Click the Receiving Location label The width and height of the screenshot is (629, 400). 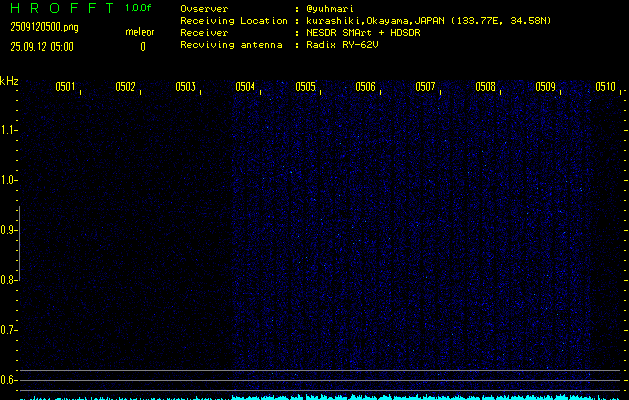(234, 21)
